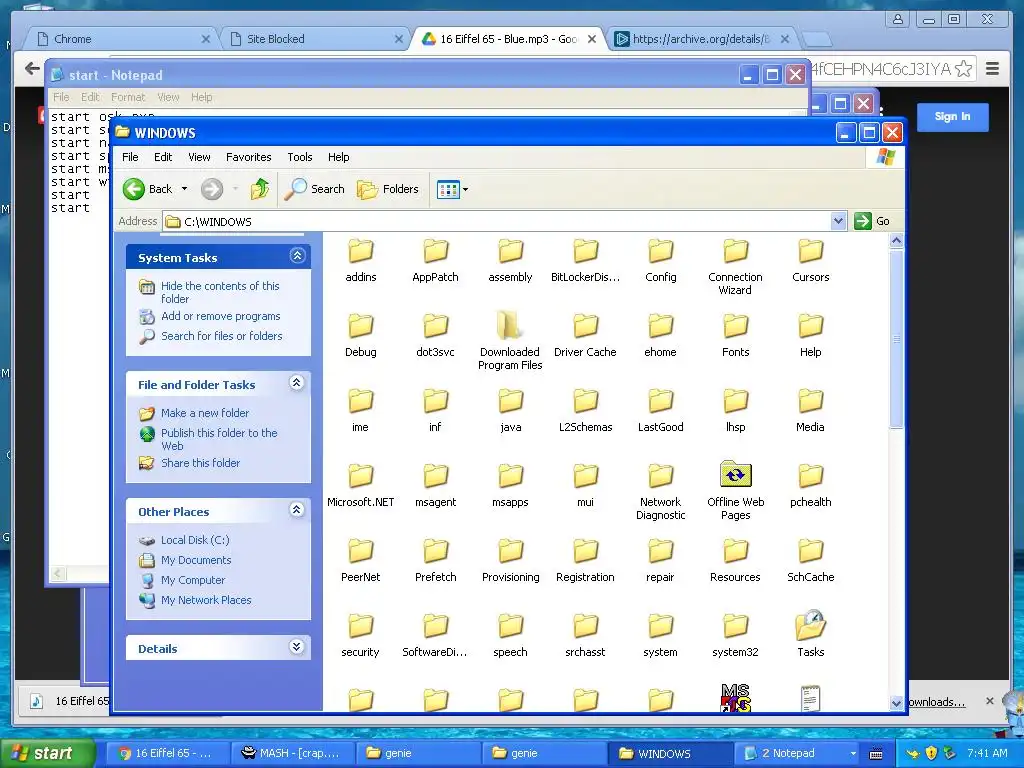Select the java folder icon
1024x768 pixels.
pyautogui.click(x=511, y=401)
